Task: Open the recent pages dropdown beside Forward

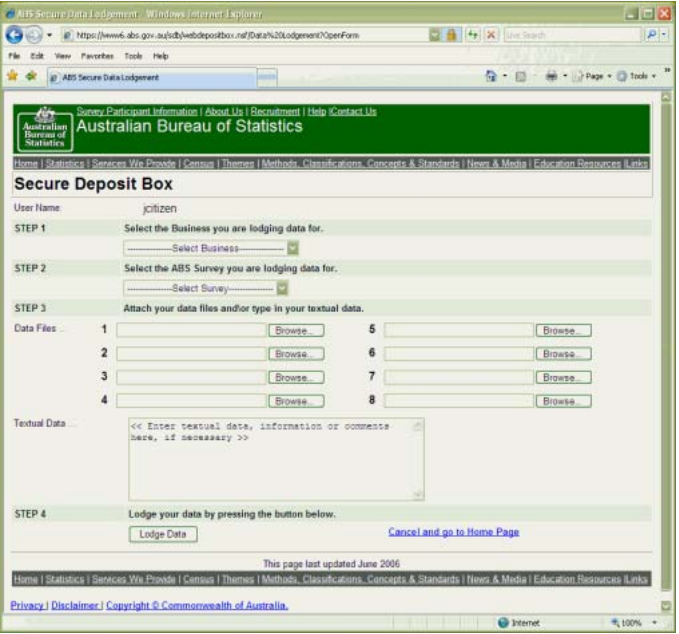Action: click(x=49, y=35)
